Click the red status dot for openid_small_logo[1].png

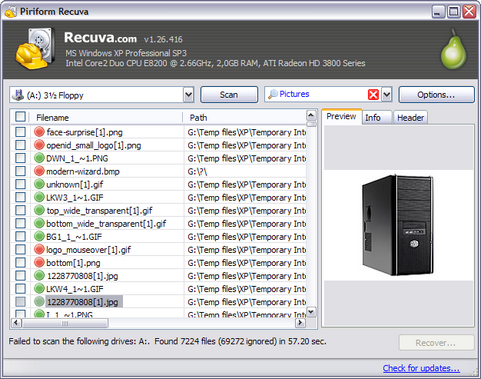click(x=39, y=145)
